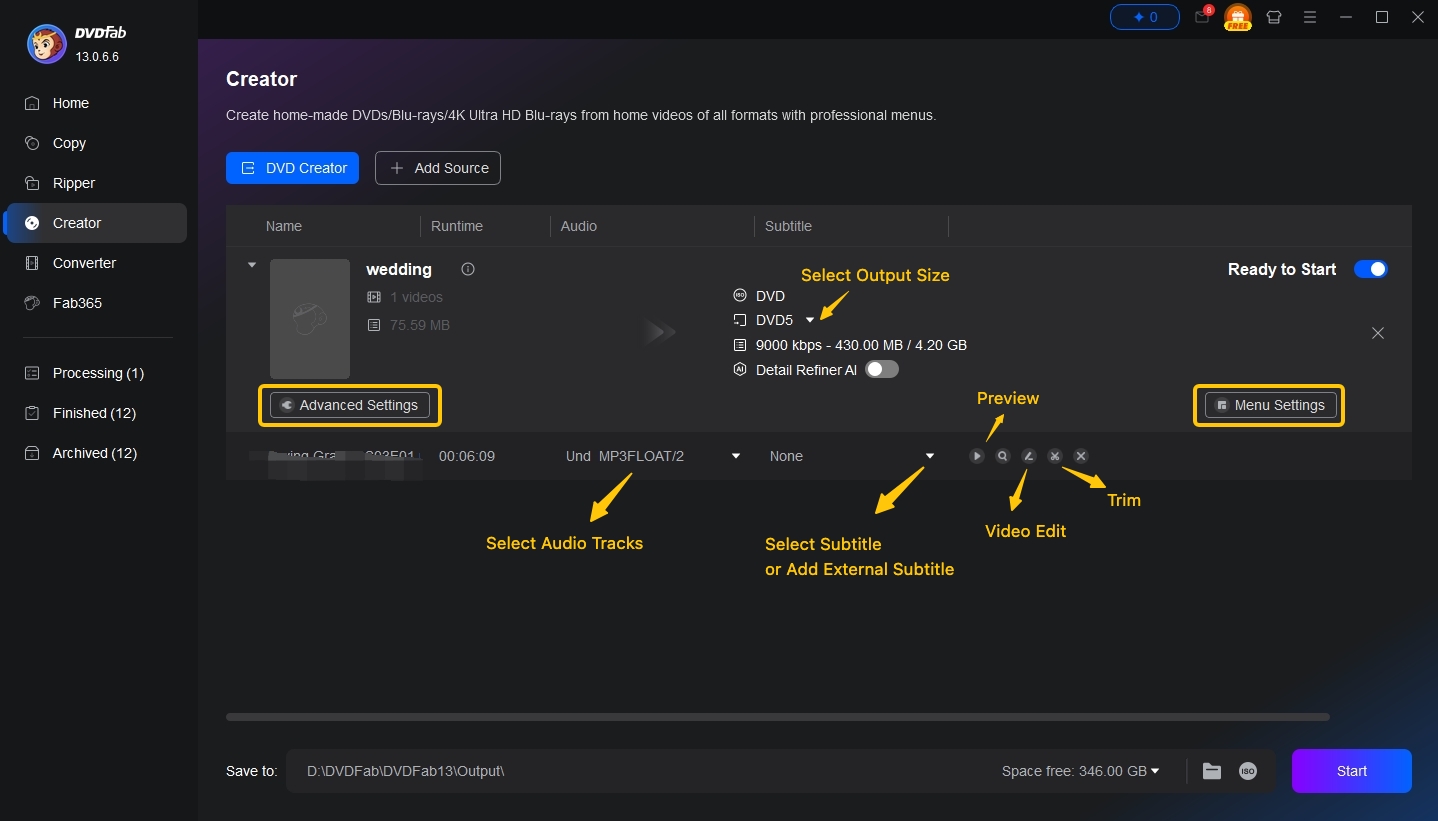Screen dimensions: 1438x821
Task: Click the horizontal scrollbar below the list
Action: tap(778, 717)
